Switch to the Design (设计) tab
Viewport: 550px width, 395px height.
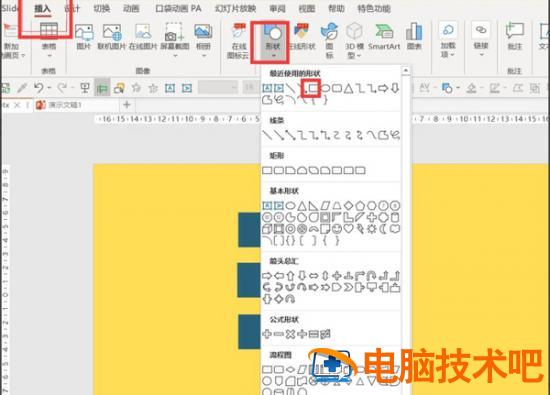click(72, 8)
